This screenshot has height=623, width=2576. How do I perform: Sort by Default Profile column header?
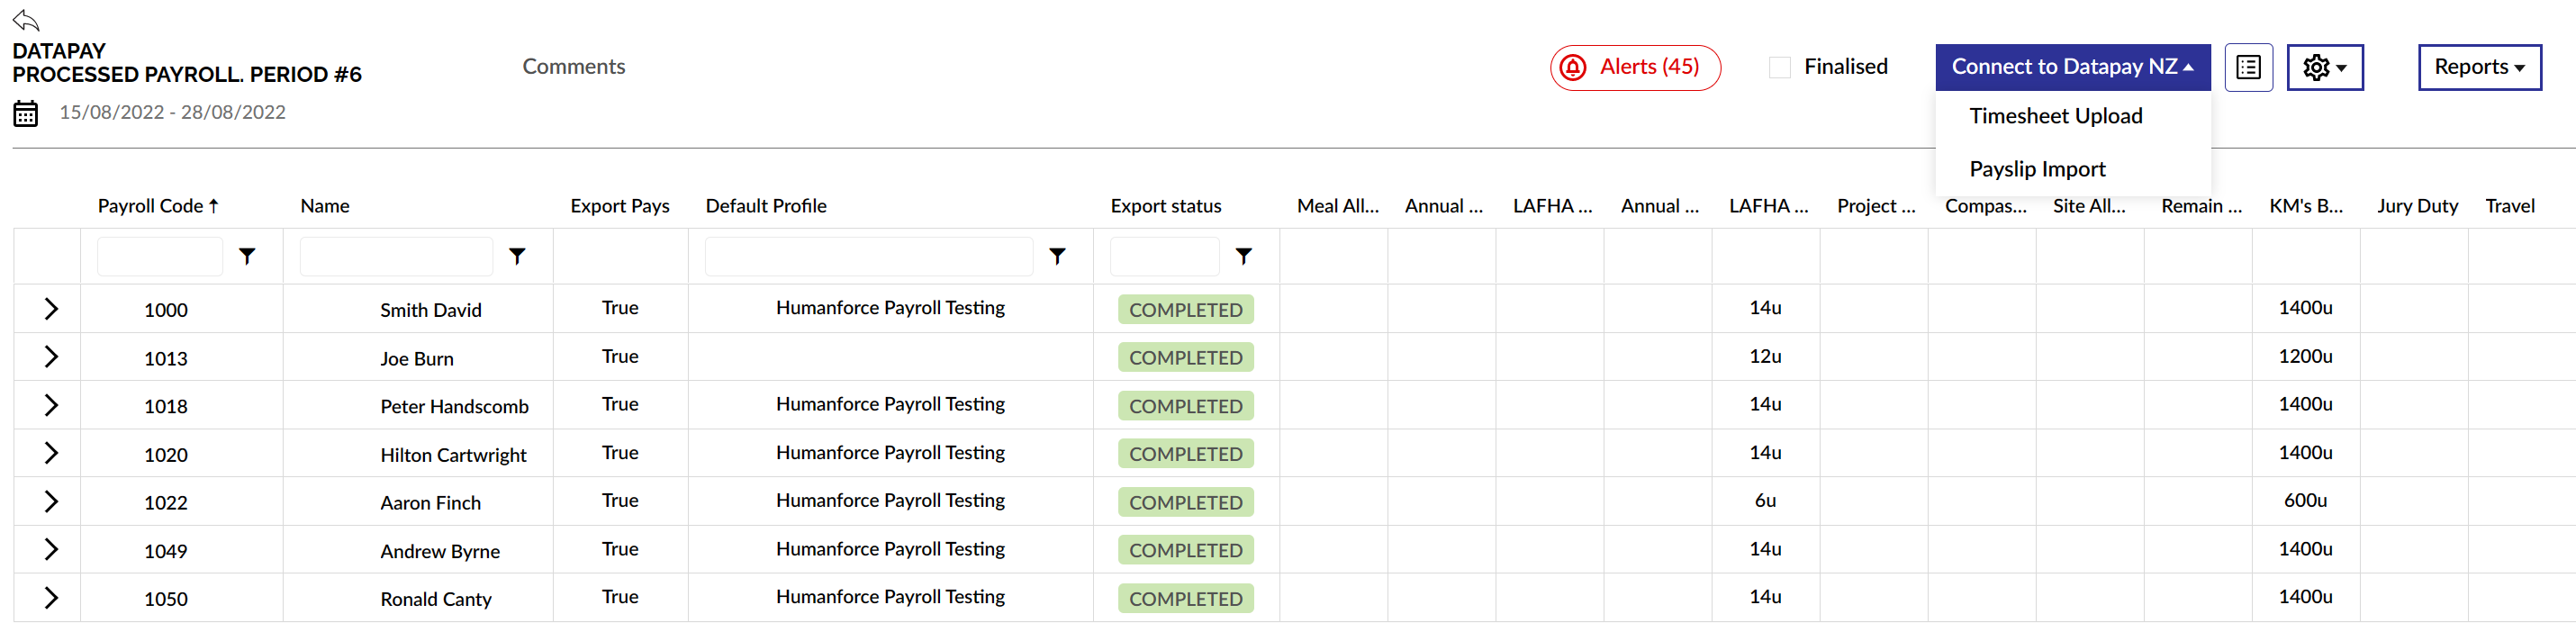(766, 206)
